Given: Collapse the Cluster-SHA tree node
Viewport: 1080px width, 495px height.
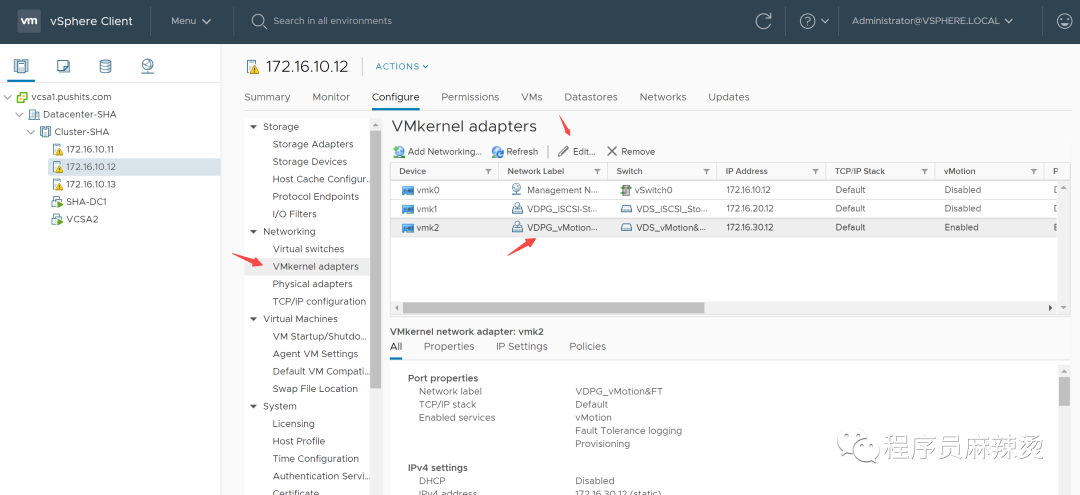Looking at the screenshot, I should [31, 131].
